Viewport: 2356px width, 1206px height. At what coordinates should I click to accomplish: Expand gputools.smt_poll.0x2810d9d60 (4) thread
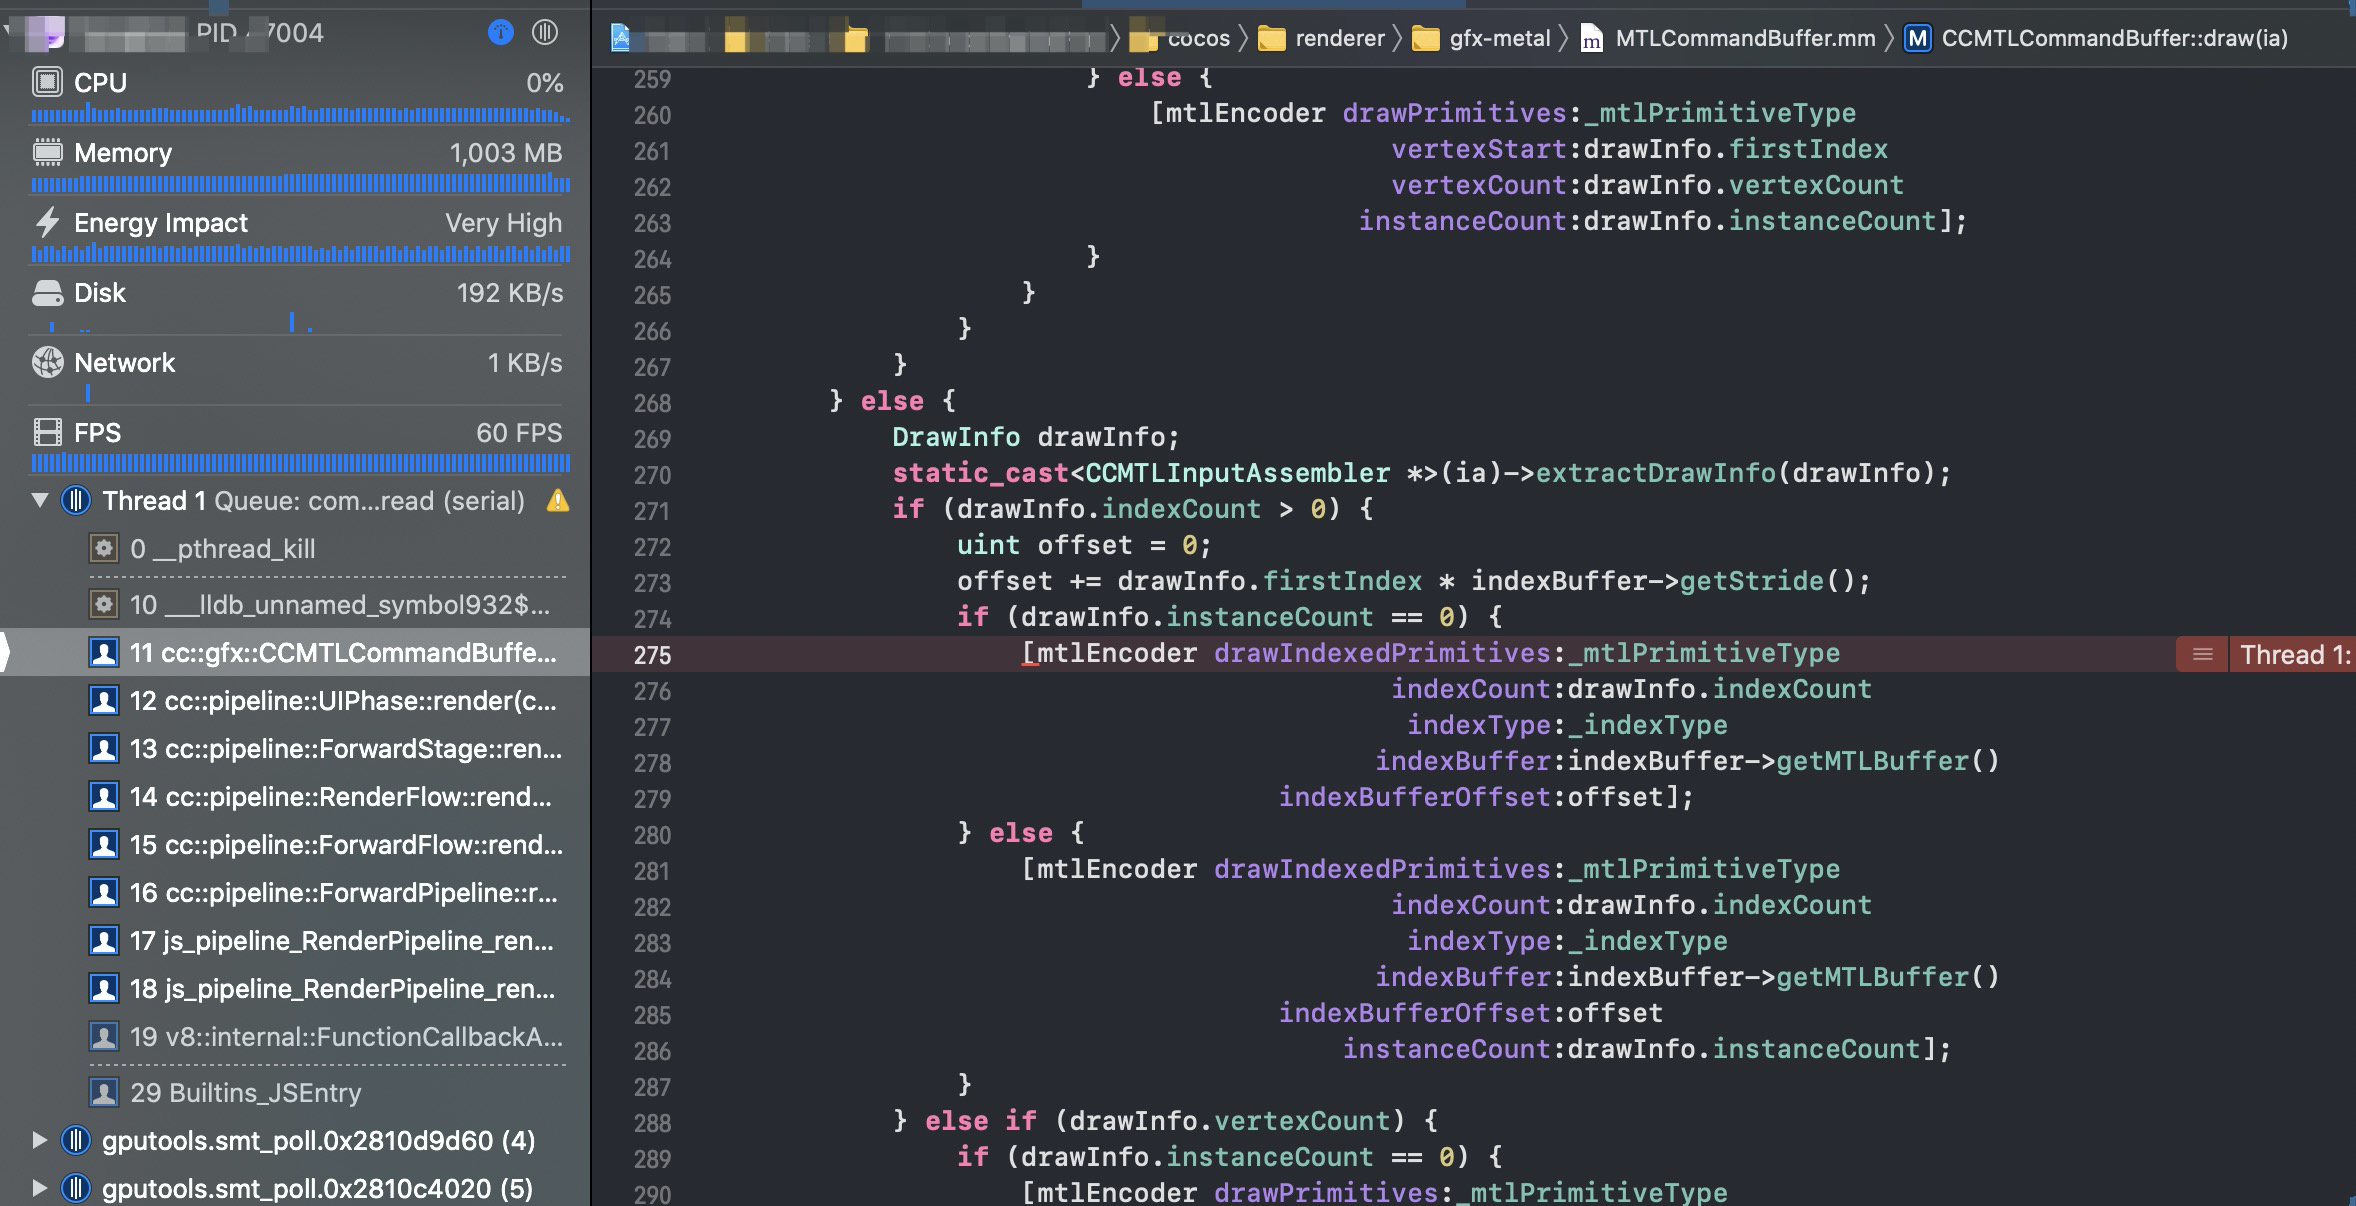pyautogui.click(x=40, y=1140)
